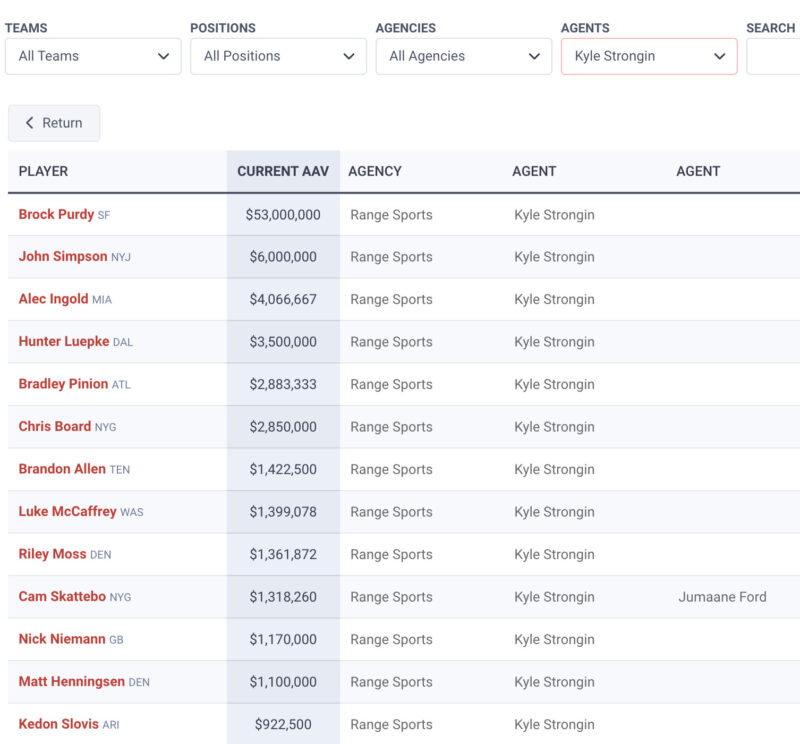Click the Search input field
This screenshot has height=744, width=800.
(x=773, y=57)
